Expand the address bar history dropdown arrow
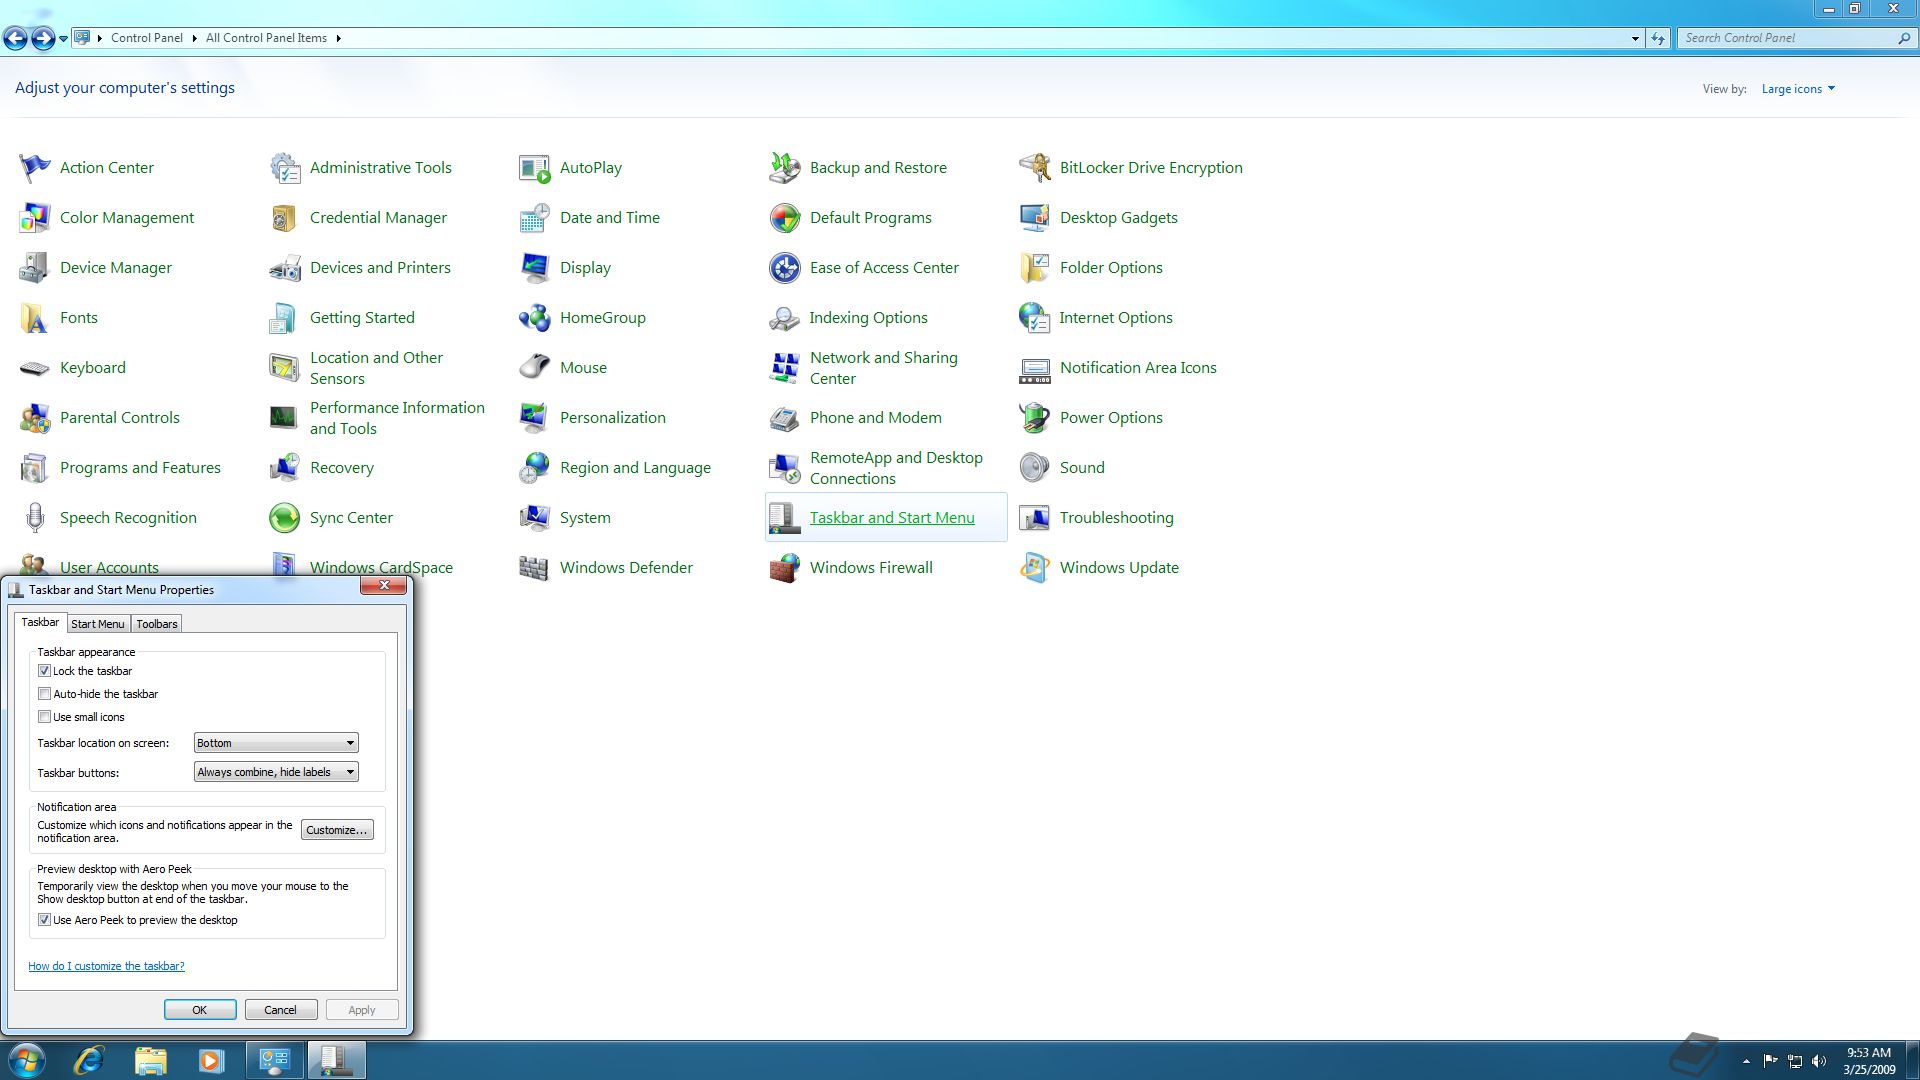 coord(1635,38)
